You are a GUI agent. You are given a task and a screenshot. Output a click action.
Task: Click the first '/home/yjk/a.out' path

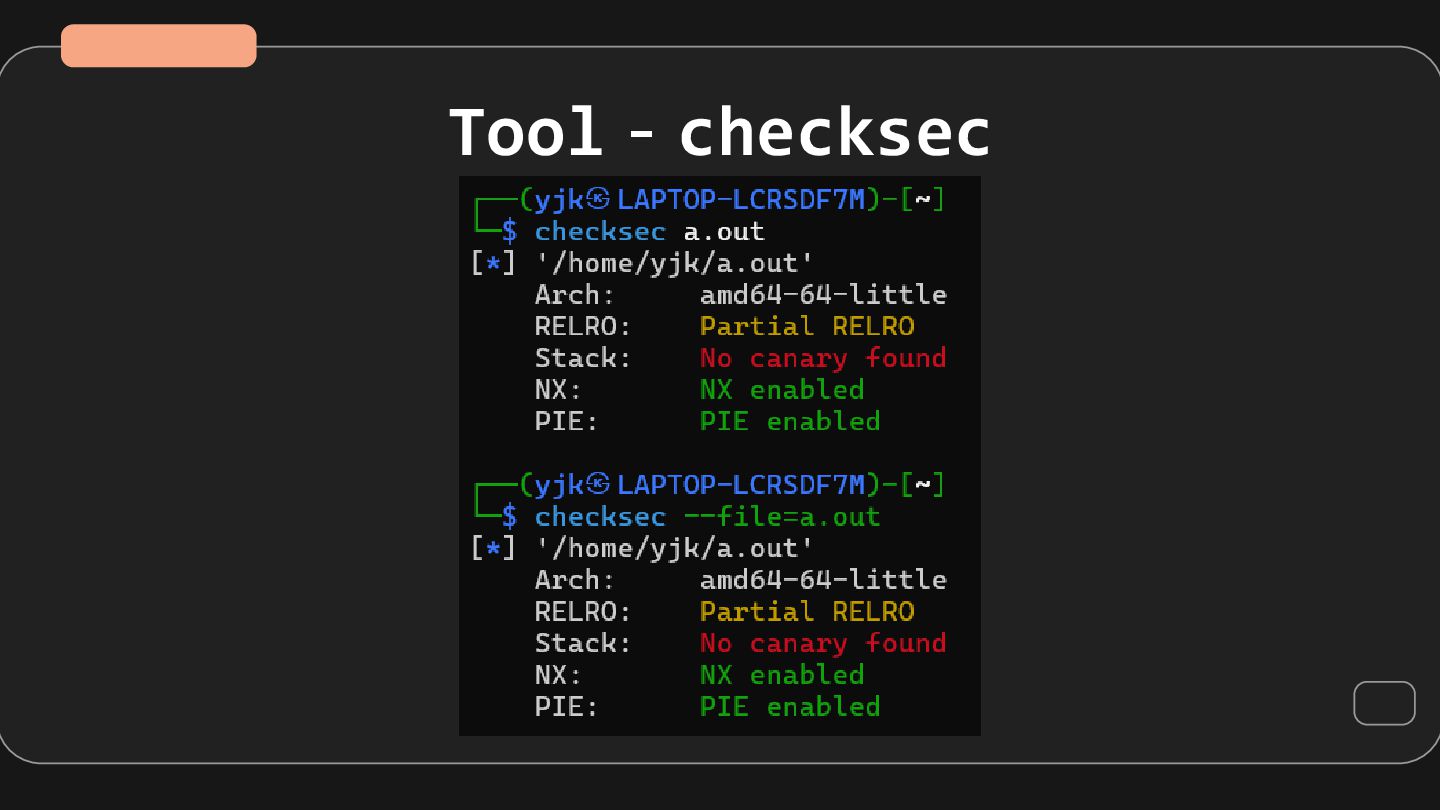[674, 263]
